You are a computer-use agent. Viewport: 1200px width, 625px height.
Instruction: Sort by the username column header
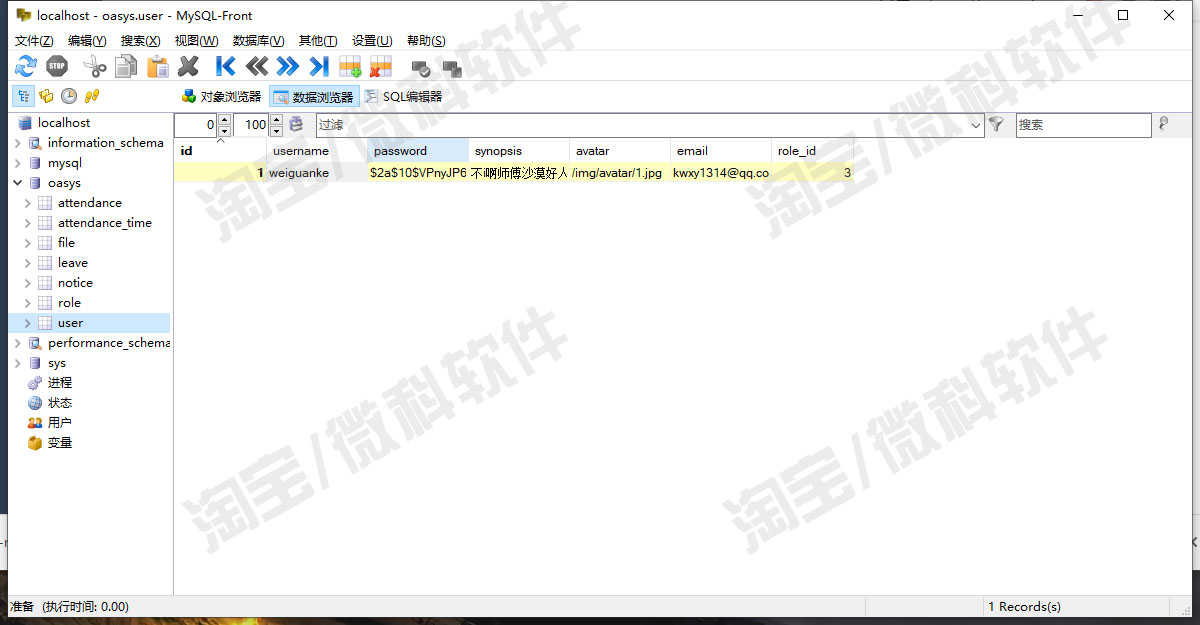pos(317,151)
